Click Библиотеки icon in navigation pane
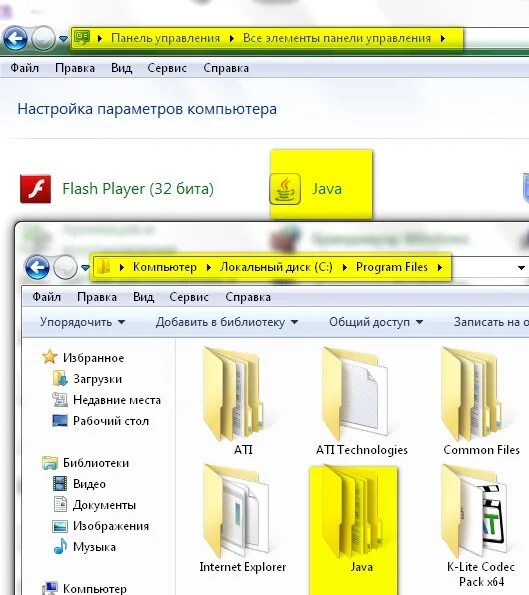Screen dimensions: 529x595 tap(50, 463)
